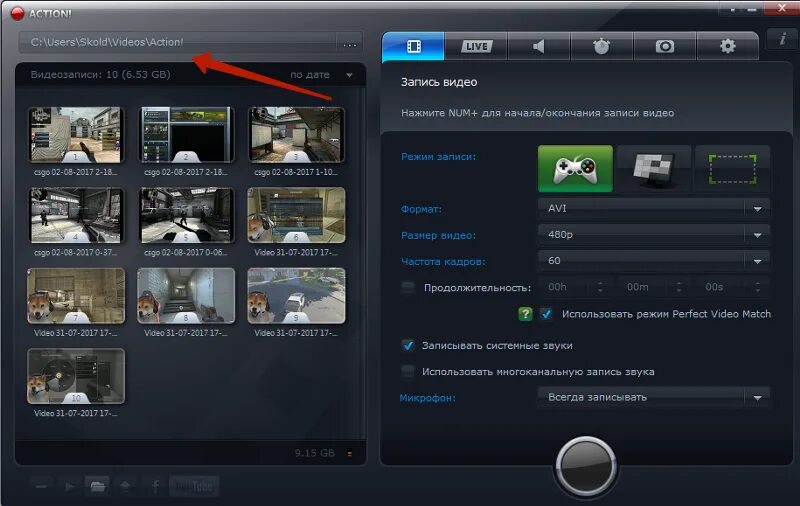
Task: Enable the Продолжительность checkbox
Action: (408, 288)
